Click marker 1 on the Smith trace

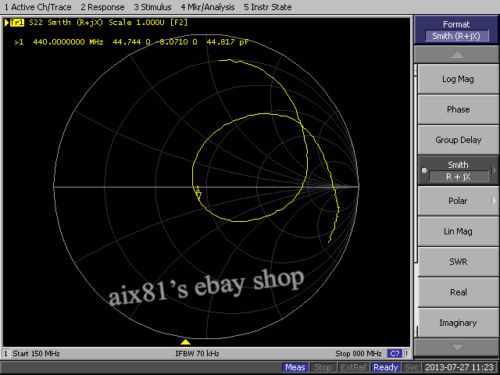(198, 194)
